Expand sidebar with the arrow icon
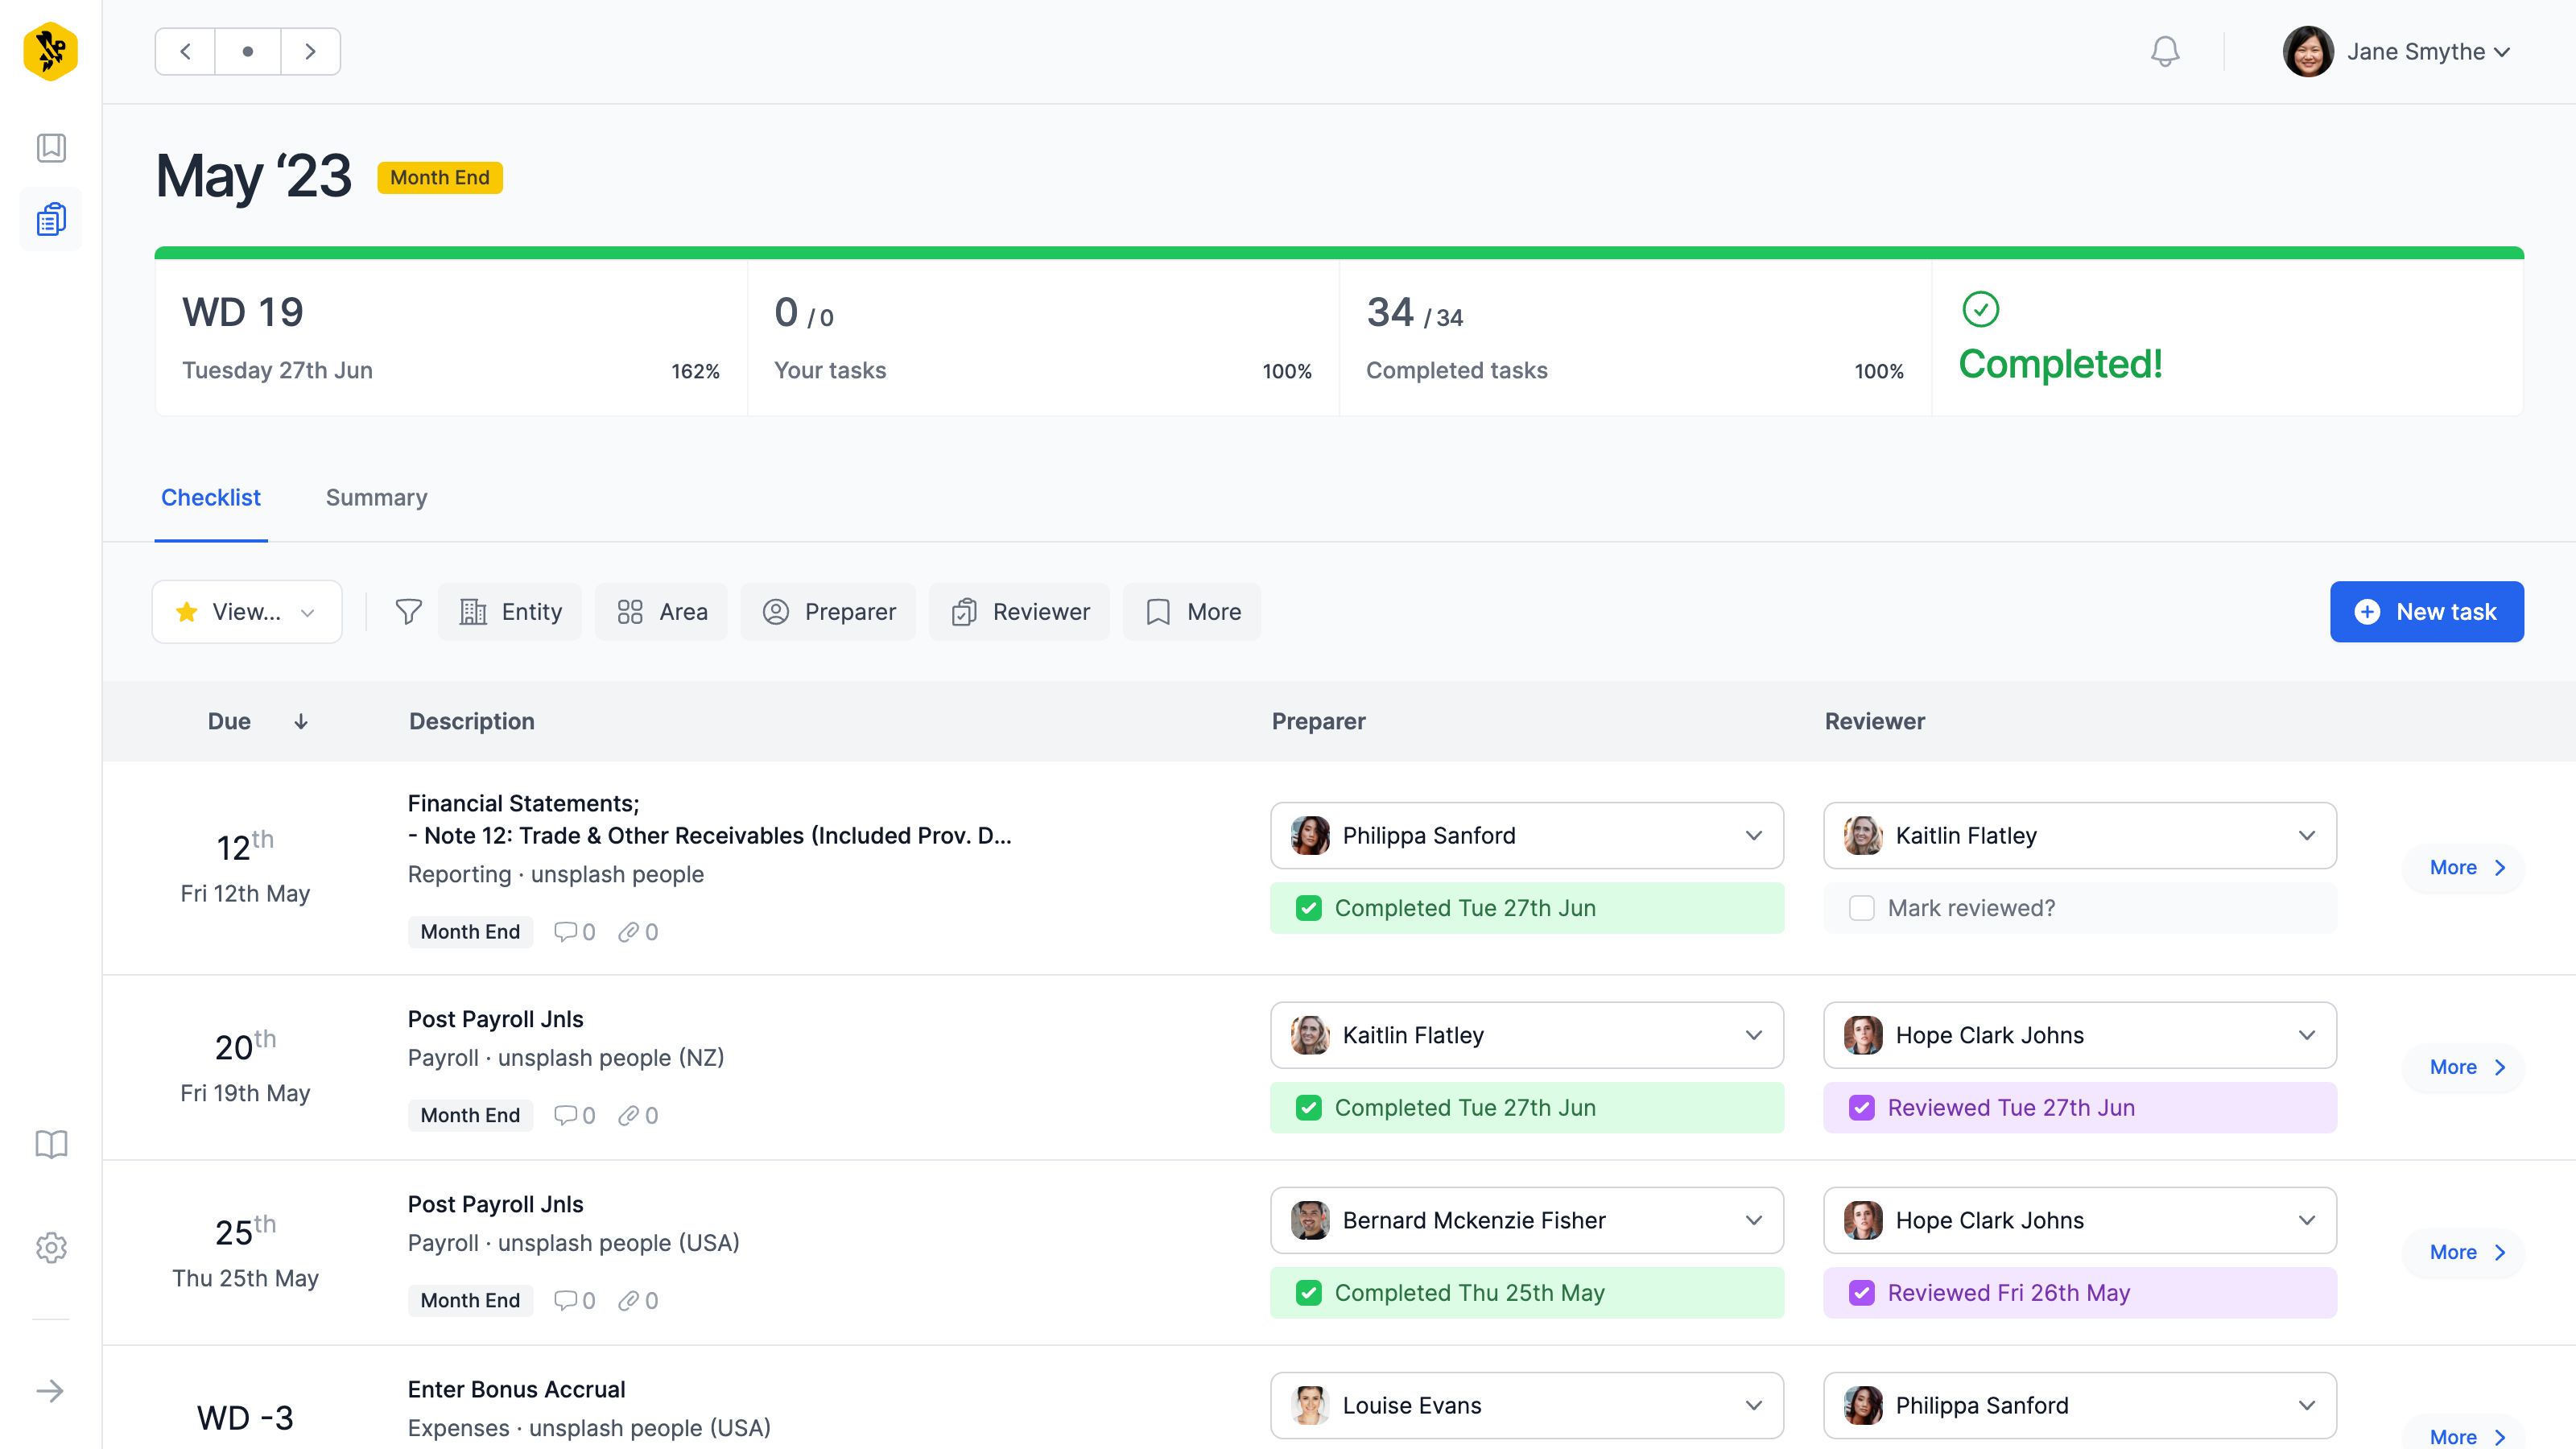The width and height of the screenshot is (2576, 1449). [x=51, y=1391]
